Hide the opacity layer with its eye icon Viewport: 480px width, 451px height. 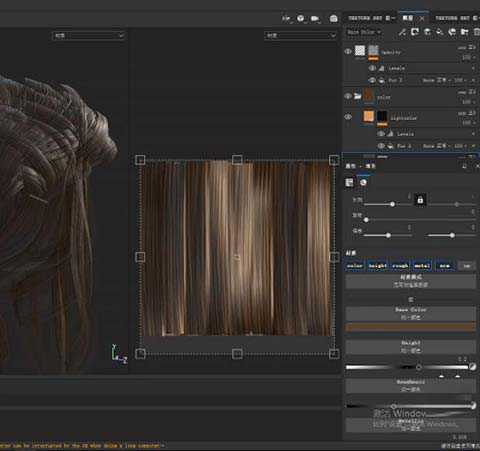click(348, 51)
